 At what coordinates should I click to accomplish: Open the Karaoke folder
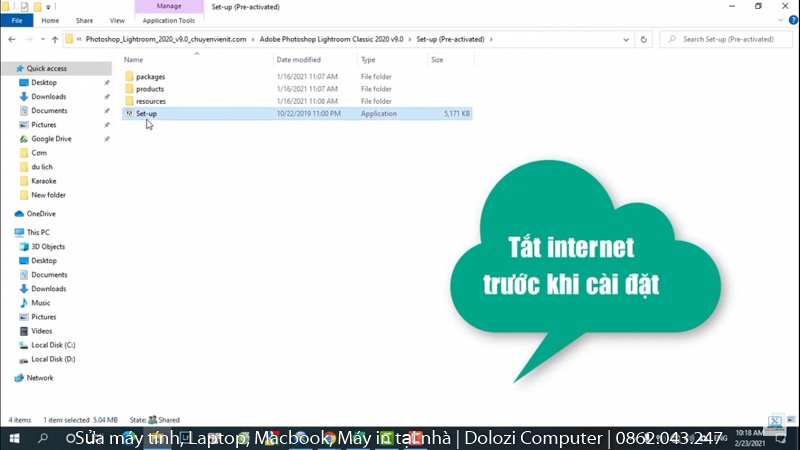43,181
